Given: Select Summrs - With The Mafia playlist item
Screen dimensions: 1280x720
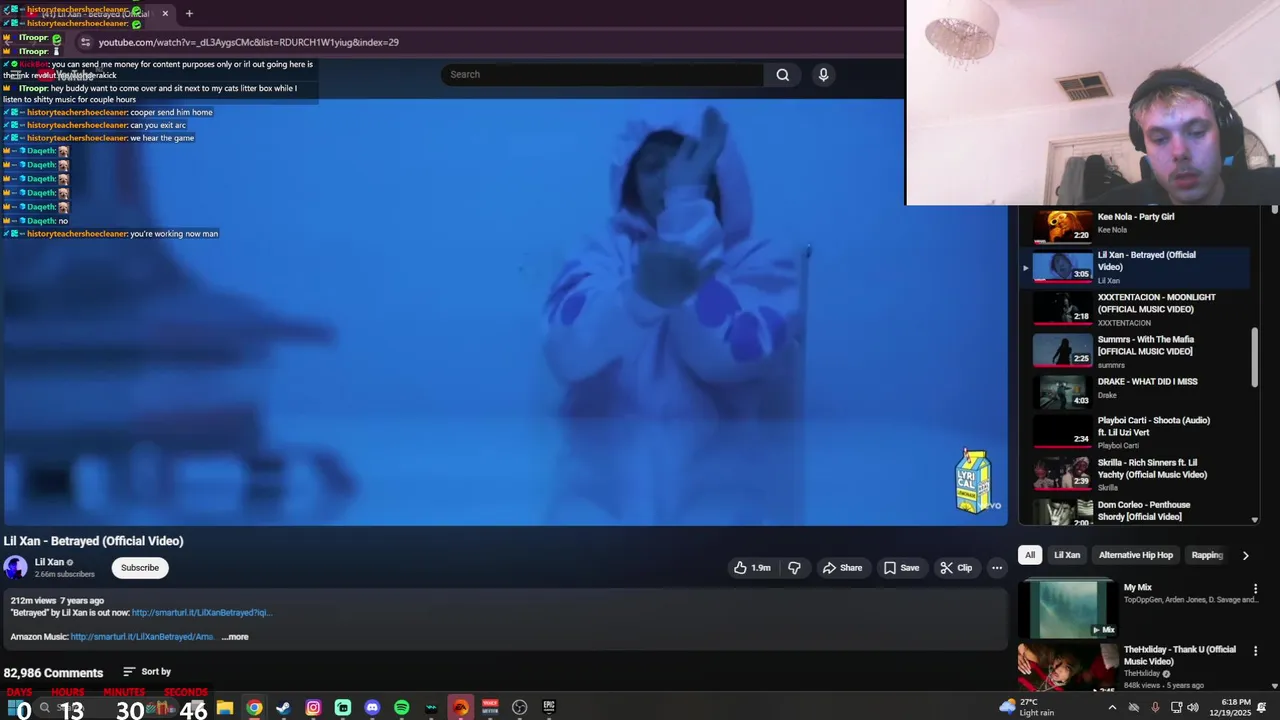Looking at the screenshot, I should [1135, 351].
